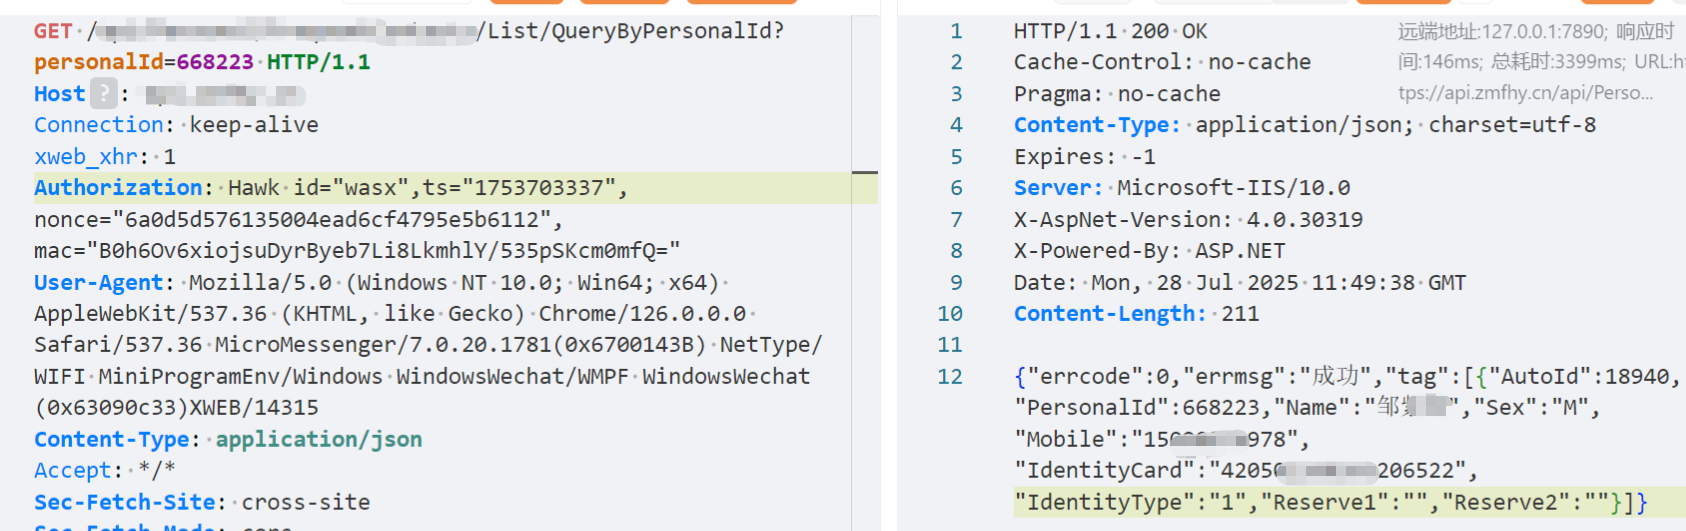Click the question mark icon beside Host
Viewport: 1686px width, 531px height.
pos(103,94)
